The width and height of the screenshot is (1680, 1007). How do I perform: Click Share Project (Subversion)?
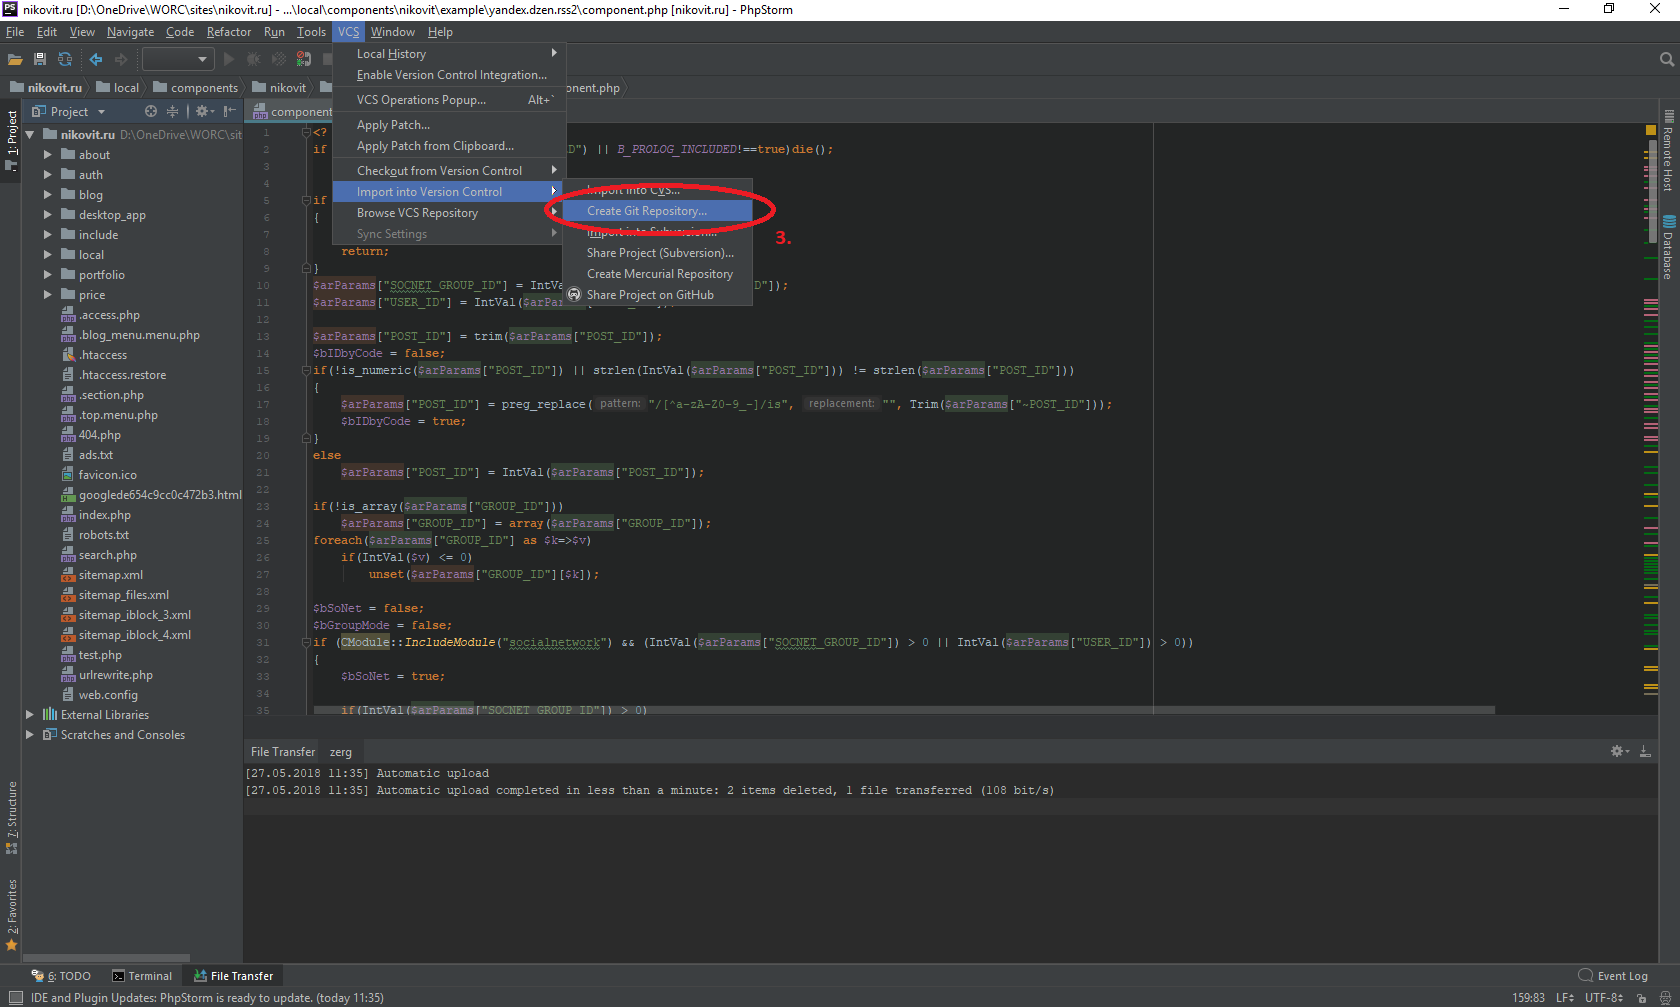[657, 253]
